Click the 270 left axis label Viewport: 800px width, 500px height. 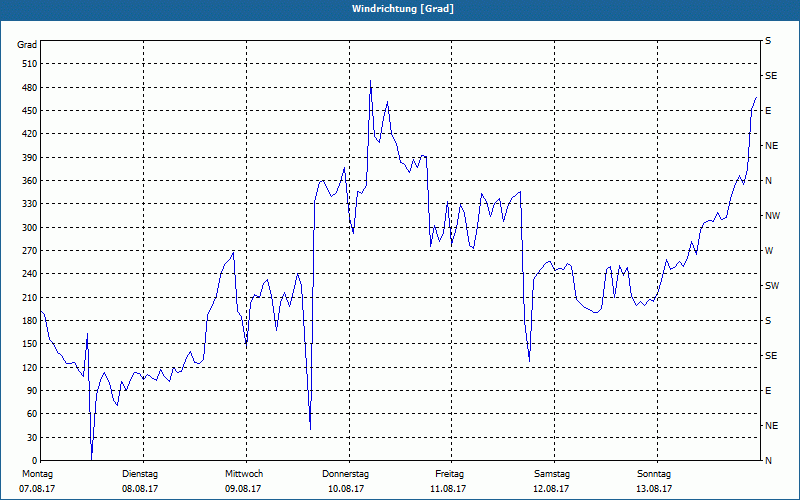point(29,251)
